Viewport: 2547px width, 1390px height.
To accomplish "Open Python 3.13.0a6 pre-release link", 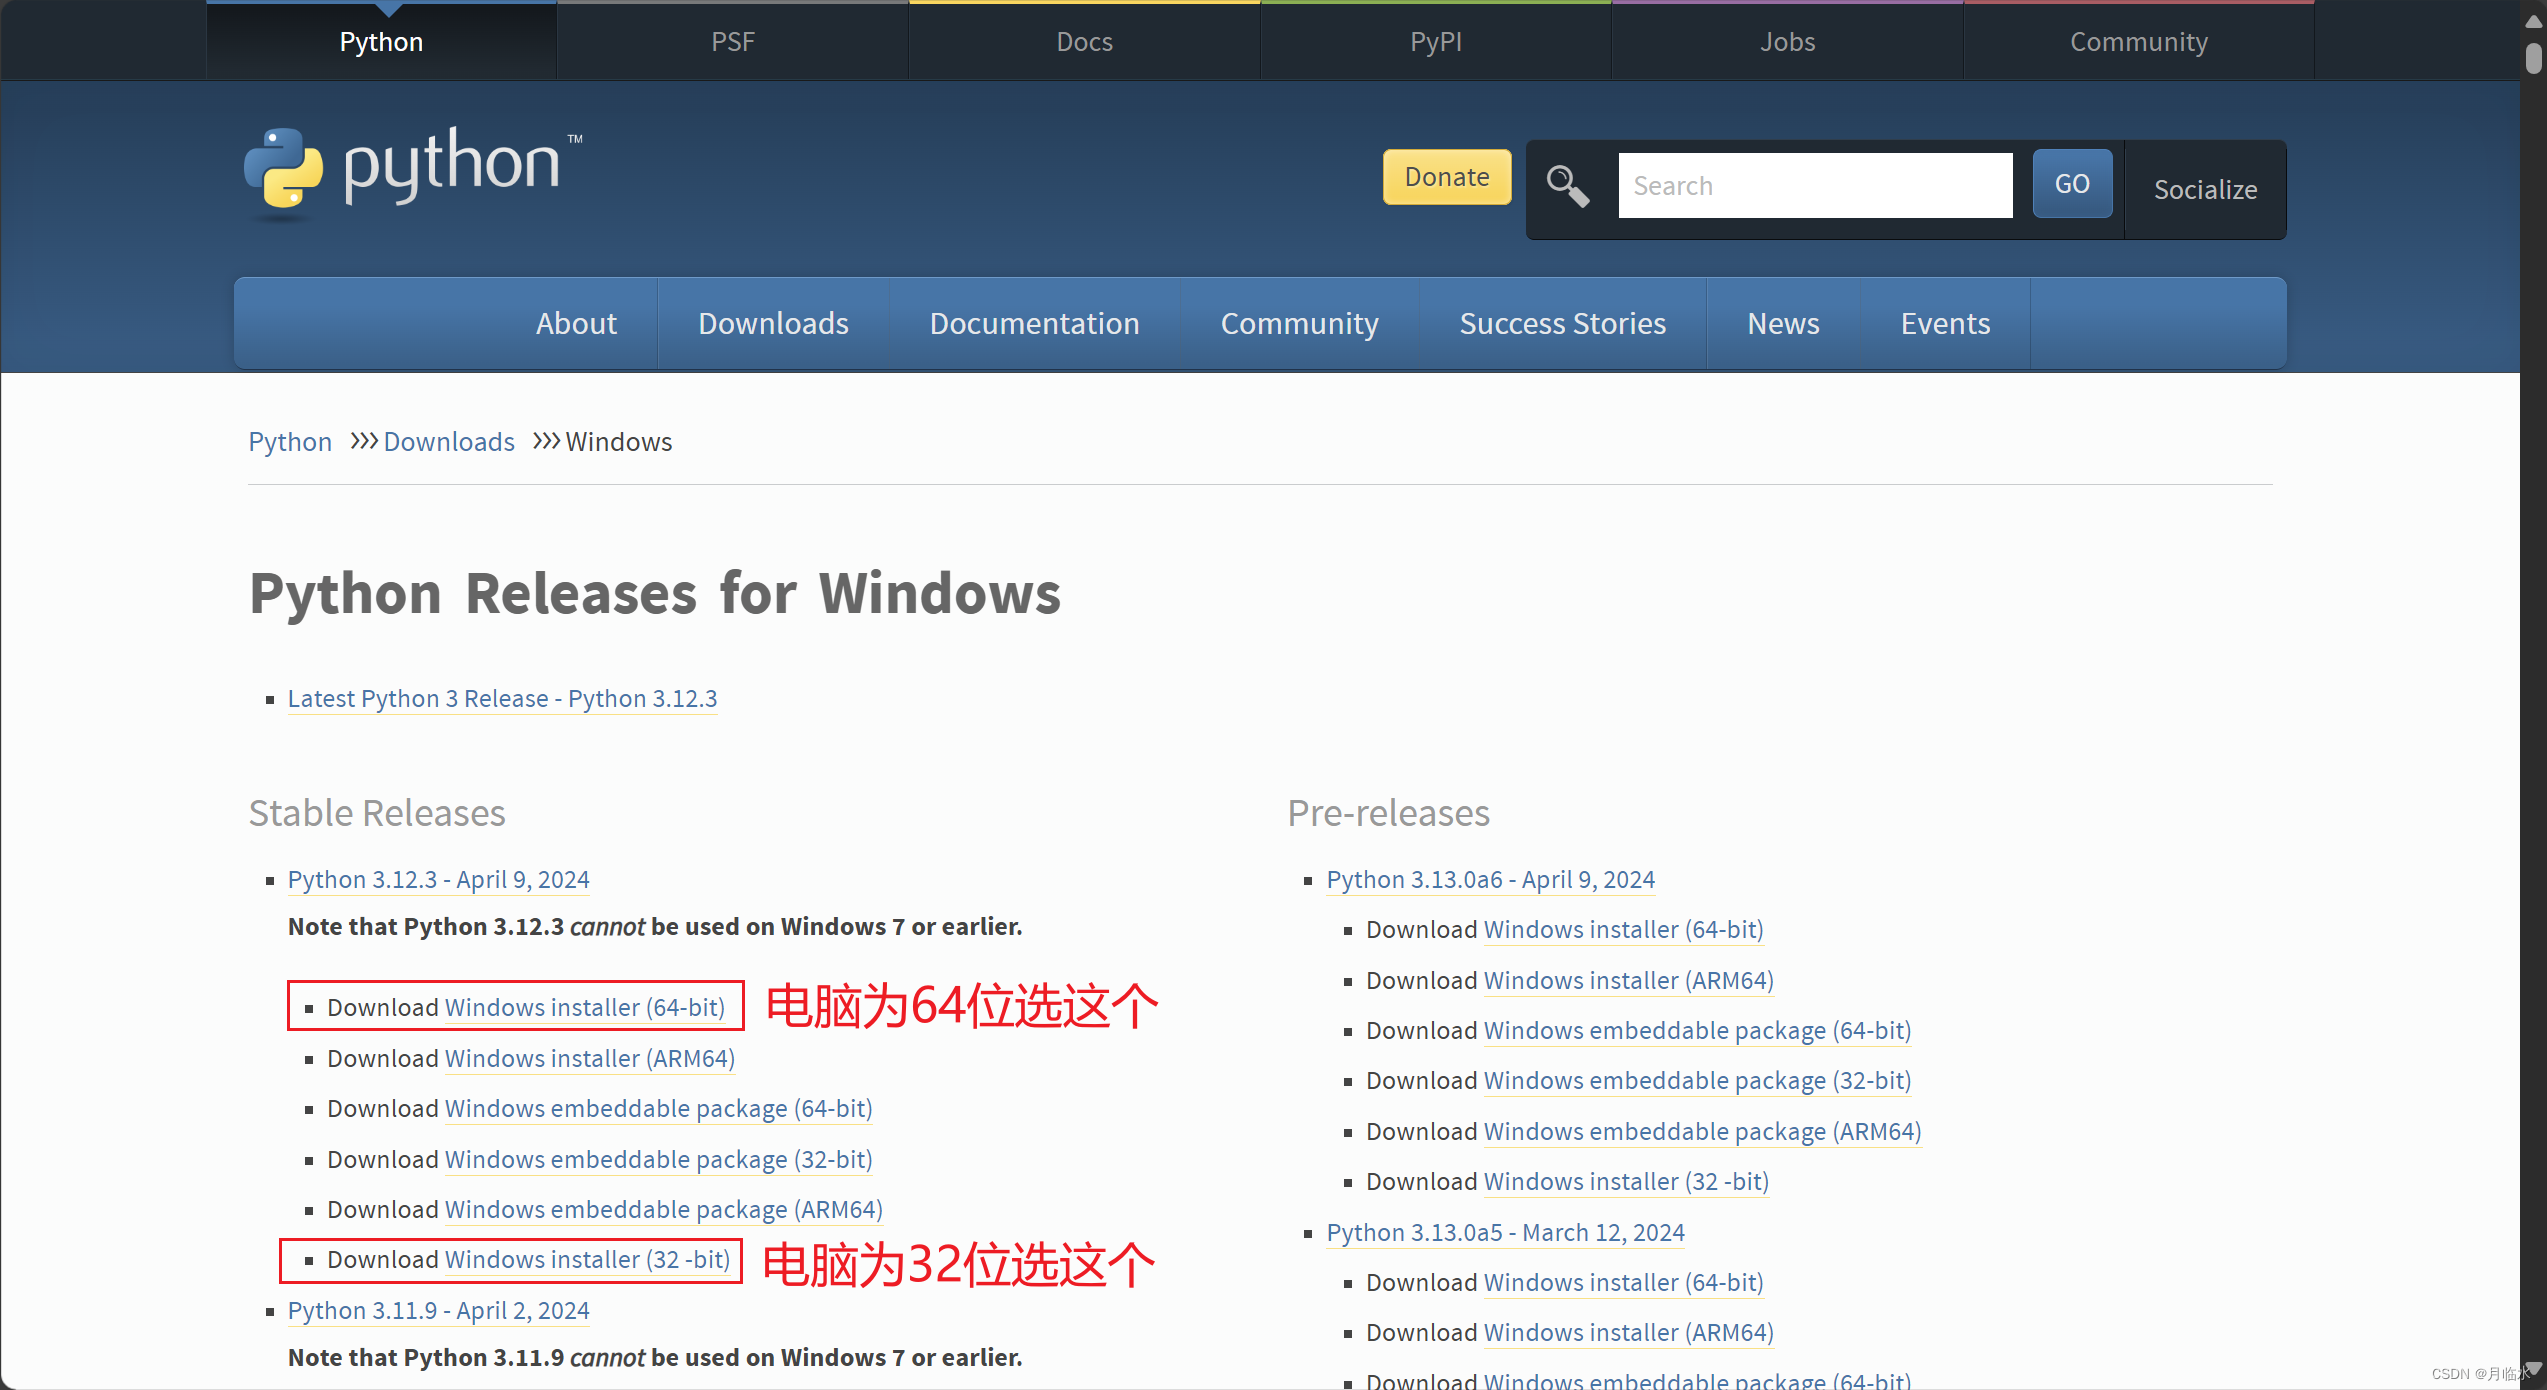I will coord(1490,879).
